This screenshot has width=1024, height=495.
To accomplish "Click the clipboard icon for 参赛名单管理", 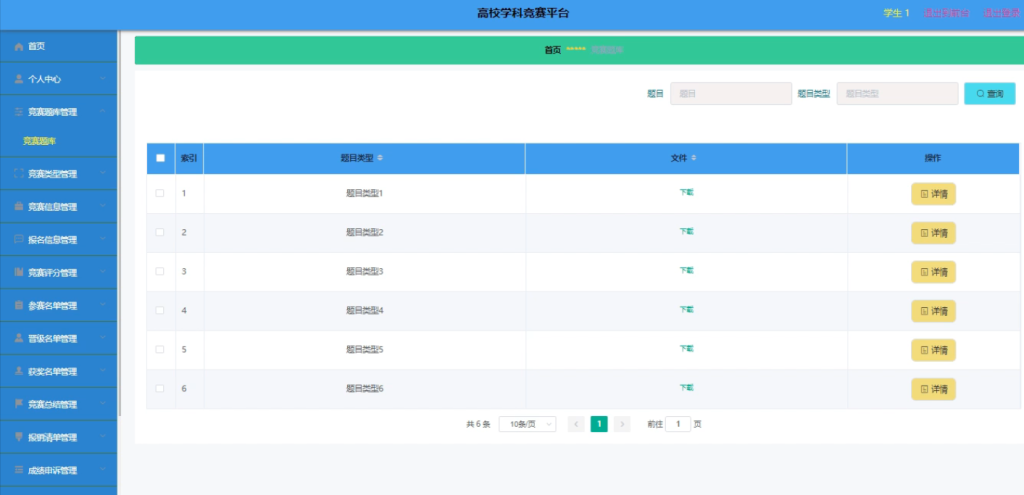I will tap(19, 306).
